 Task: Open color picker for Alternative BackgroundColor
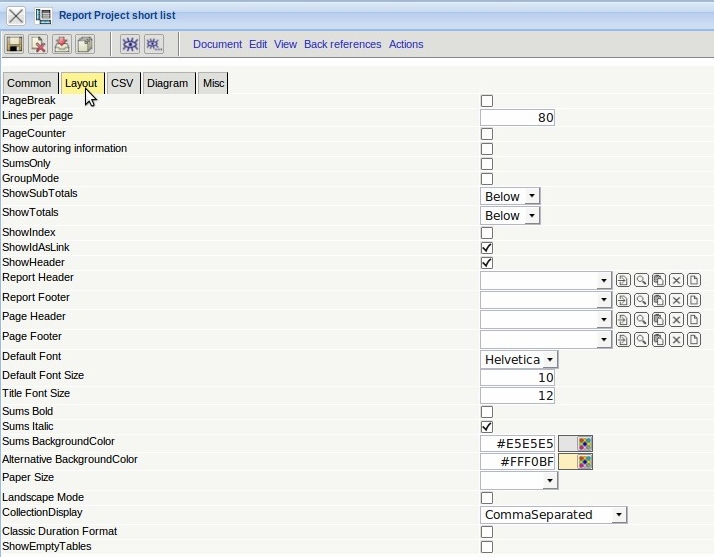coord(586,462)
